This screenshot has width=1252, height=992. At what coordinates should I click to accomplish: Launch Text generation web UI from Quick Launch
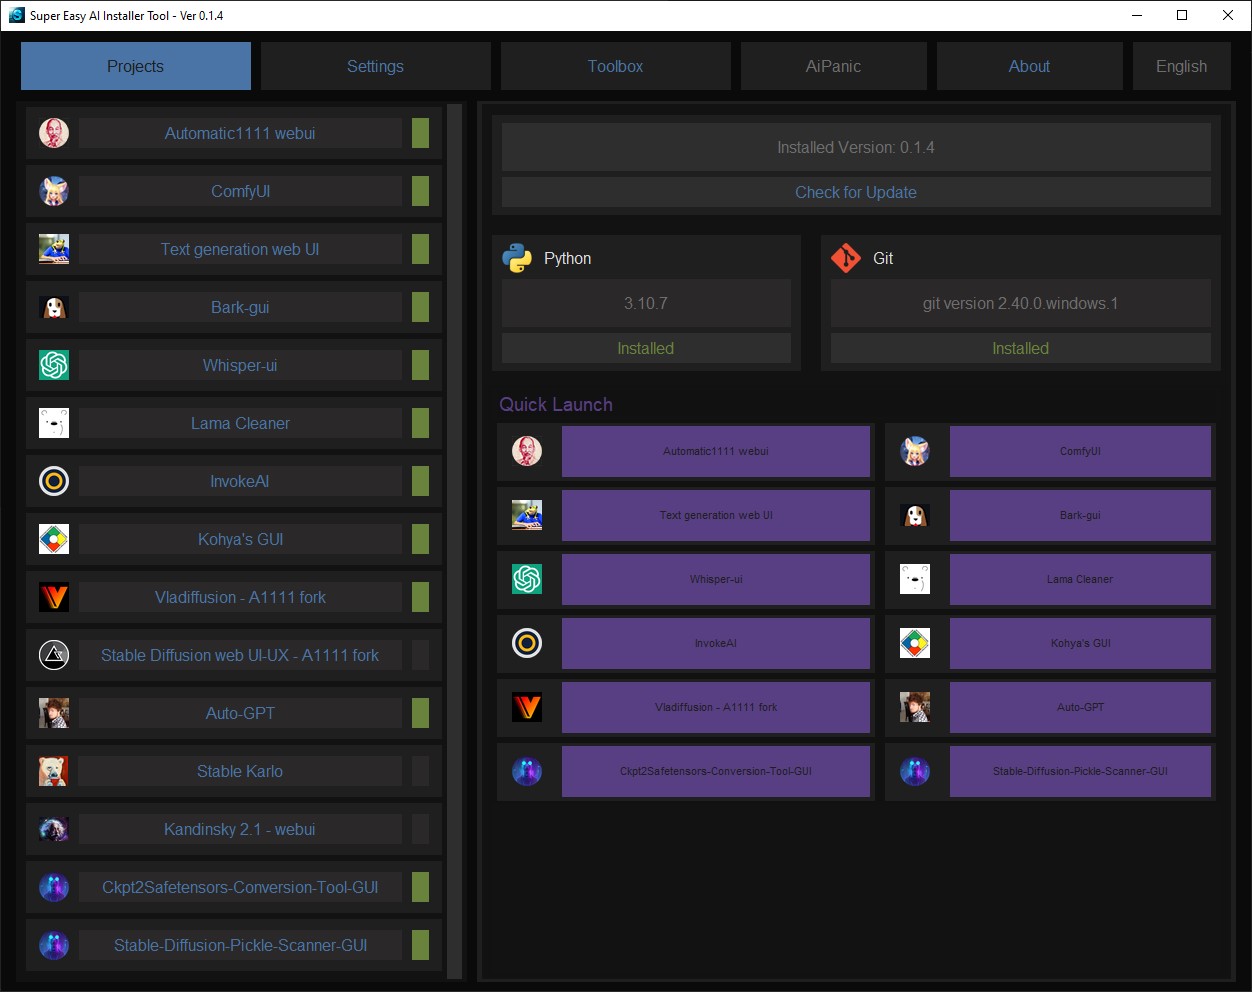pyautogui.click(x=715, y=515)
